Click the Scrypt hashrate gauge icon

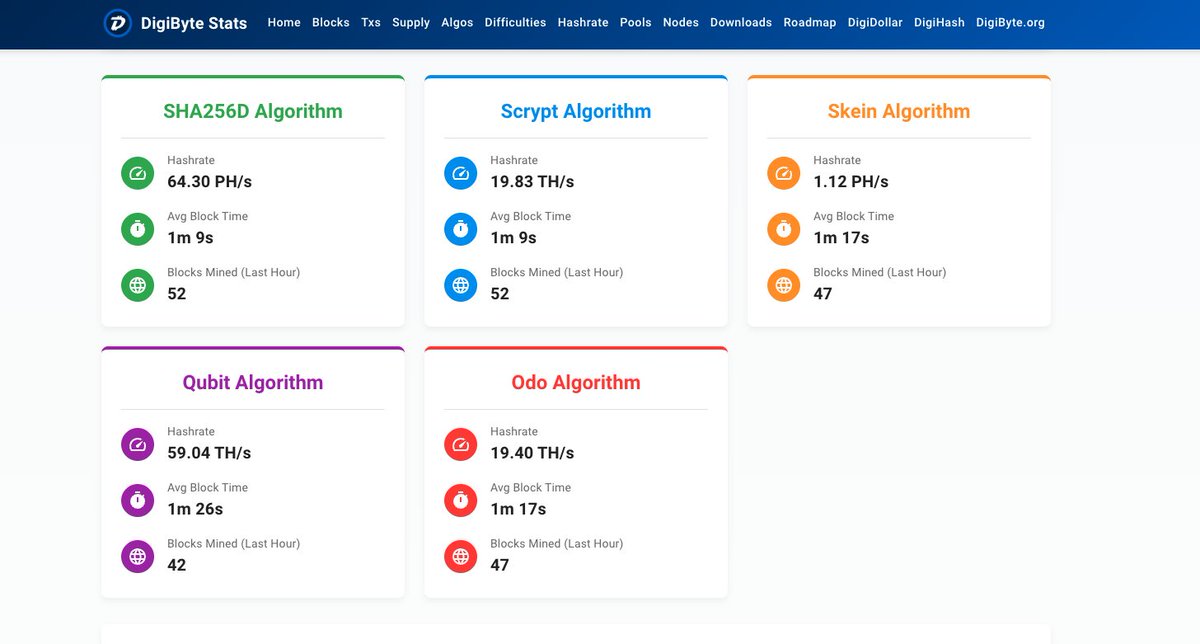[x=461, y=173]
